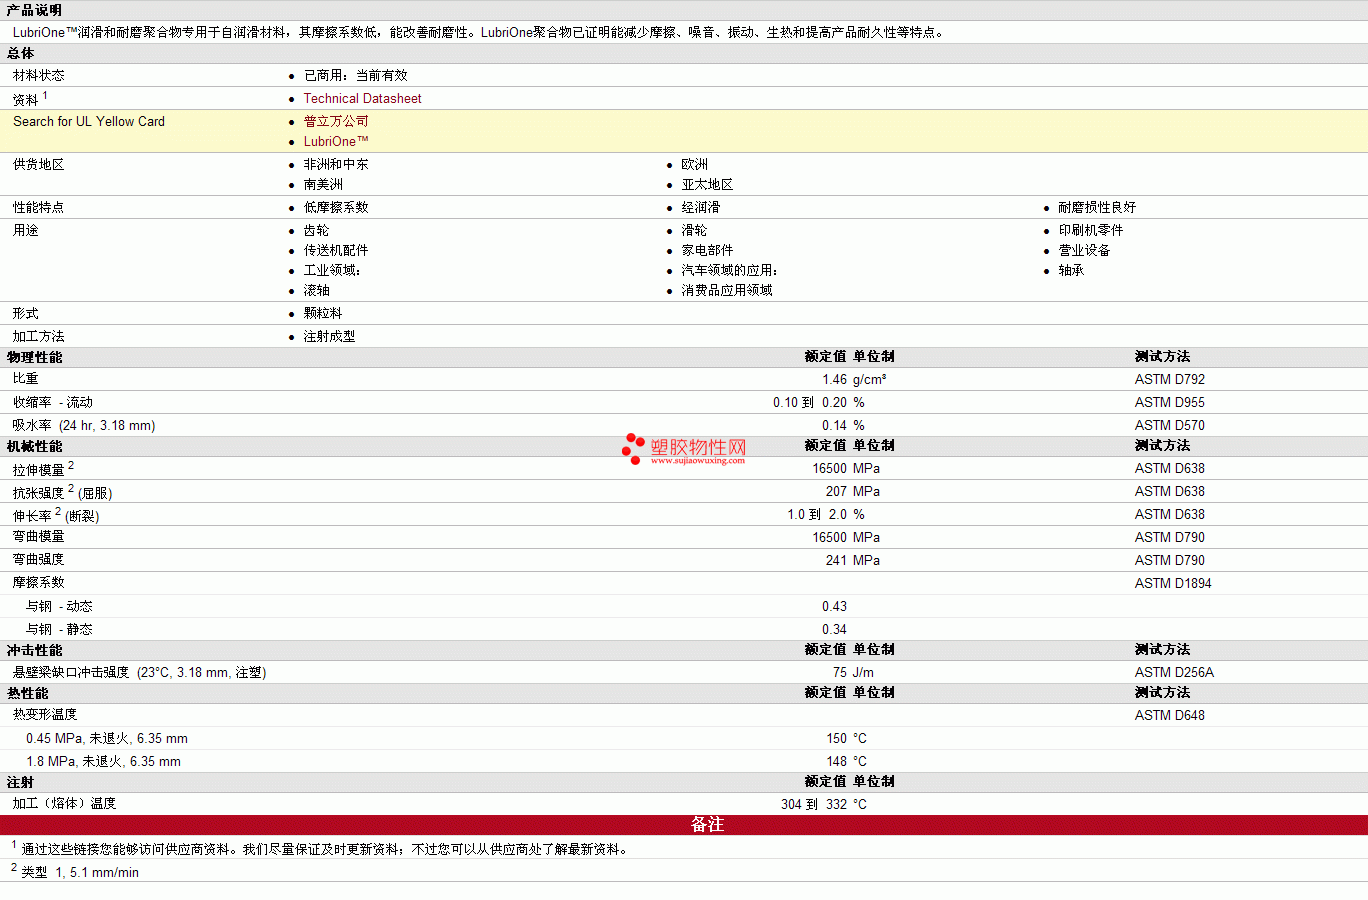Click the 供货地区 row label

[39, 164]
